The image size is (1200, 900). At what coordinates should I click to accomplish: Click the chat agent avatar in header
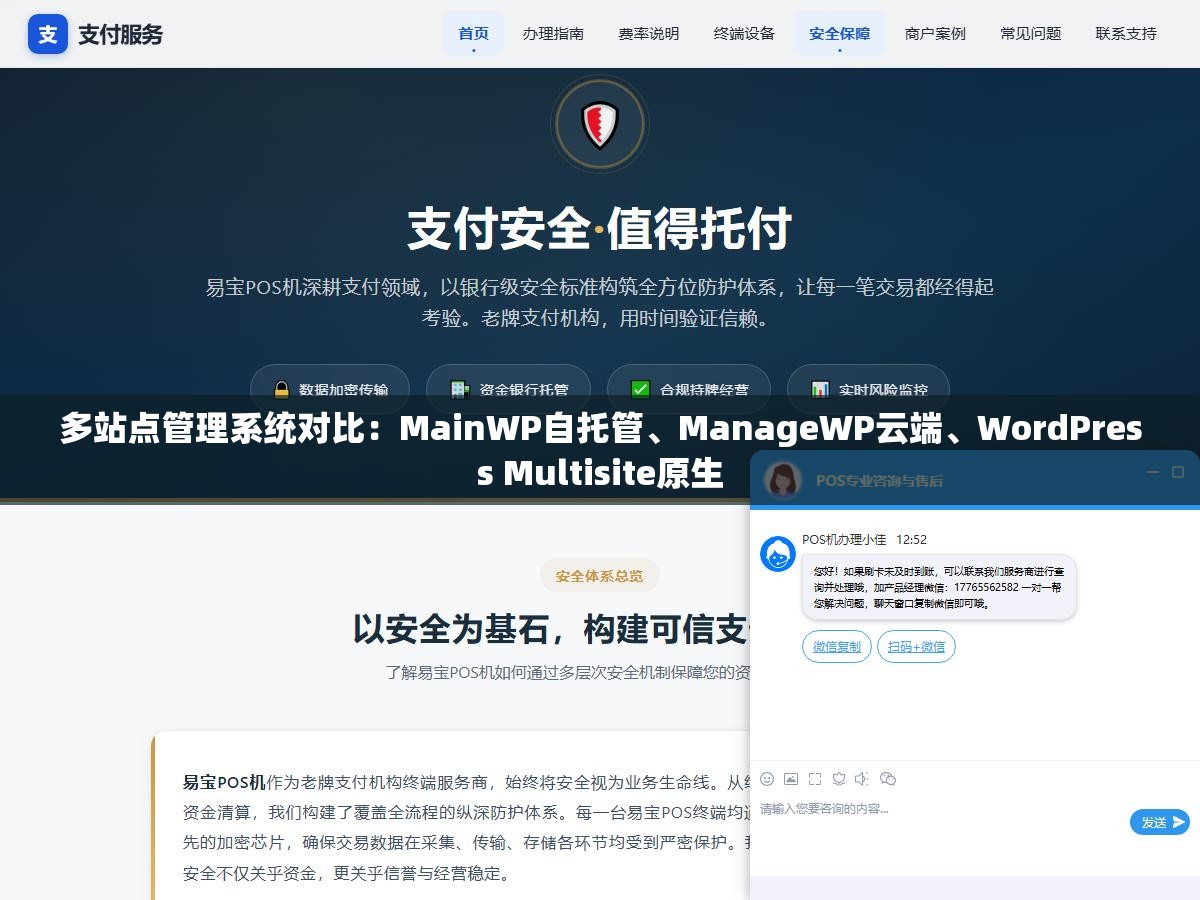[x=783, y=480]
